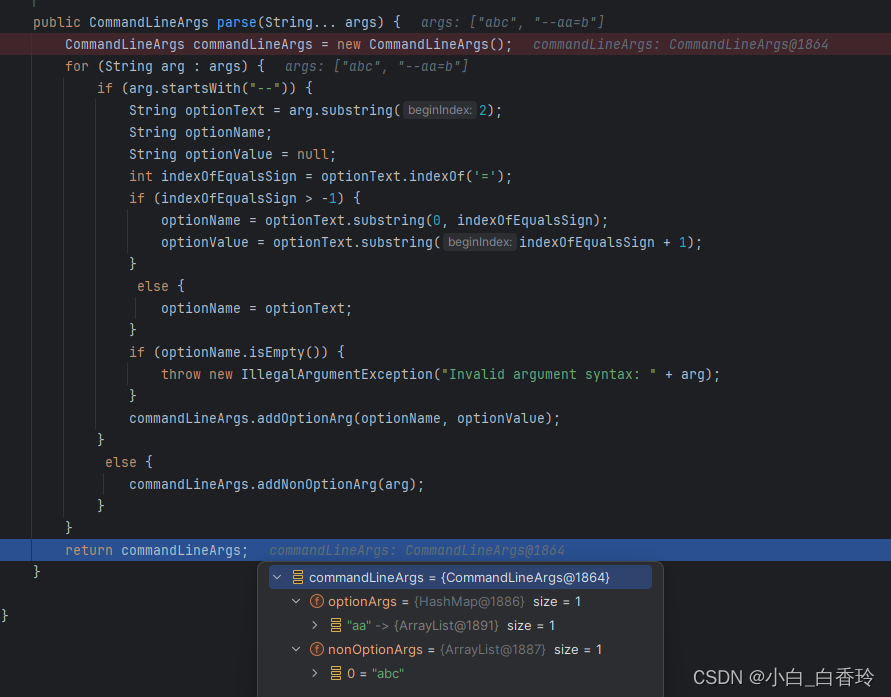This screenshot has height=697, width=891.
Task: Select the commandLineArgs variable row
Action: (x=458, y=578)
